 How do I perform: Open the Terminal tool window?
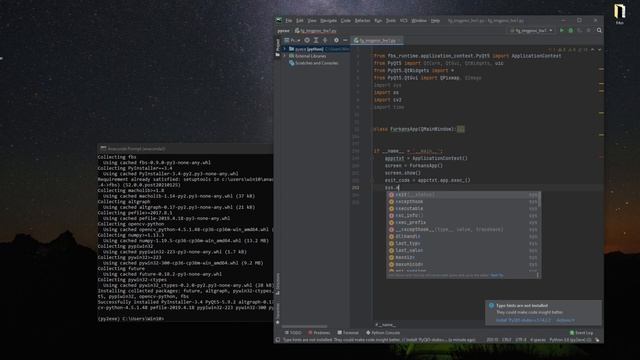tap(348, 333)
